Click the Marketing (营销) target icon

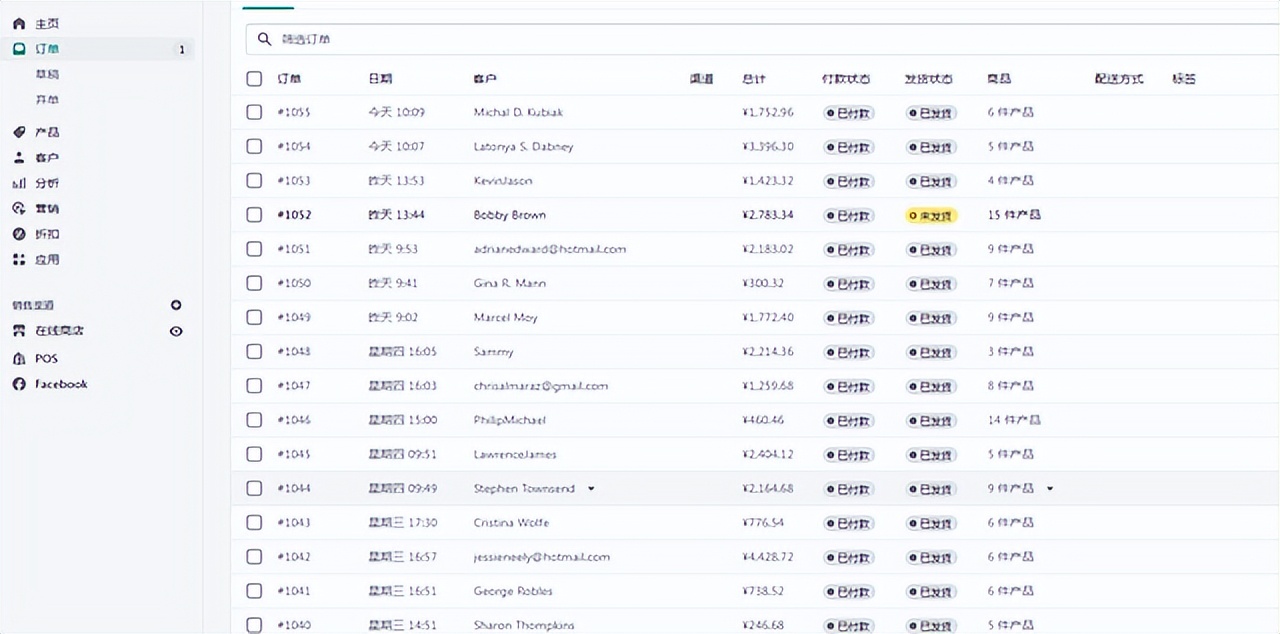pos(19,209)
